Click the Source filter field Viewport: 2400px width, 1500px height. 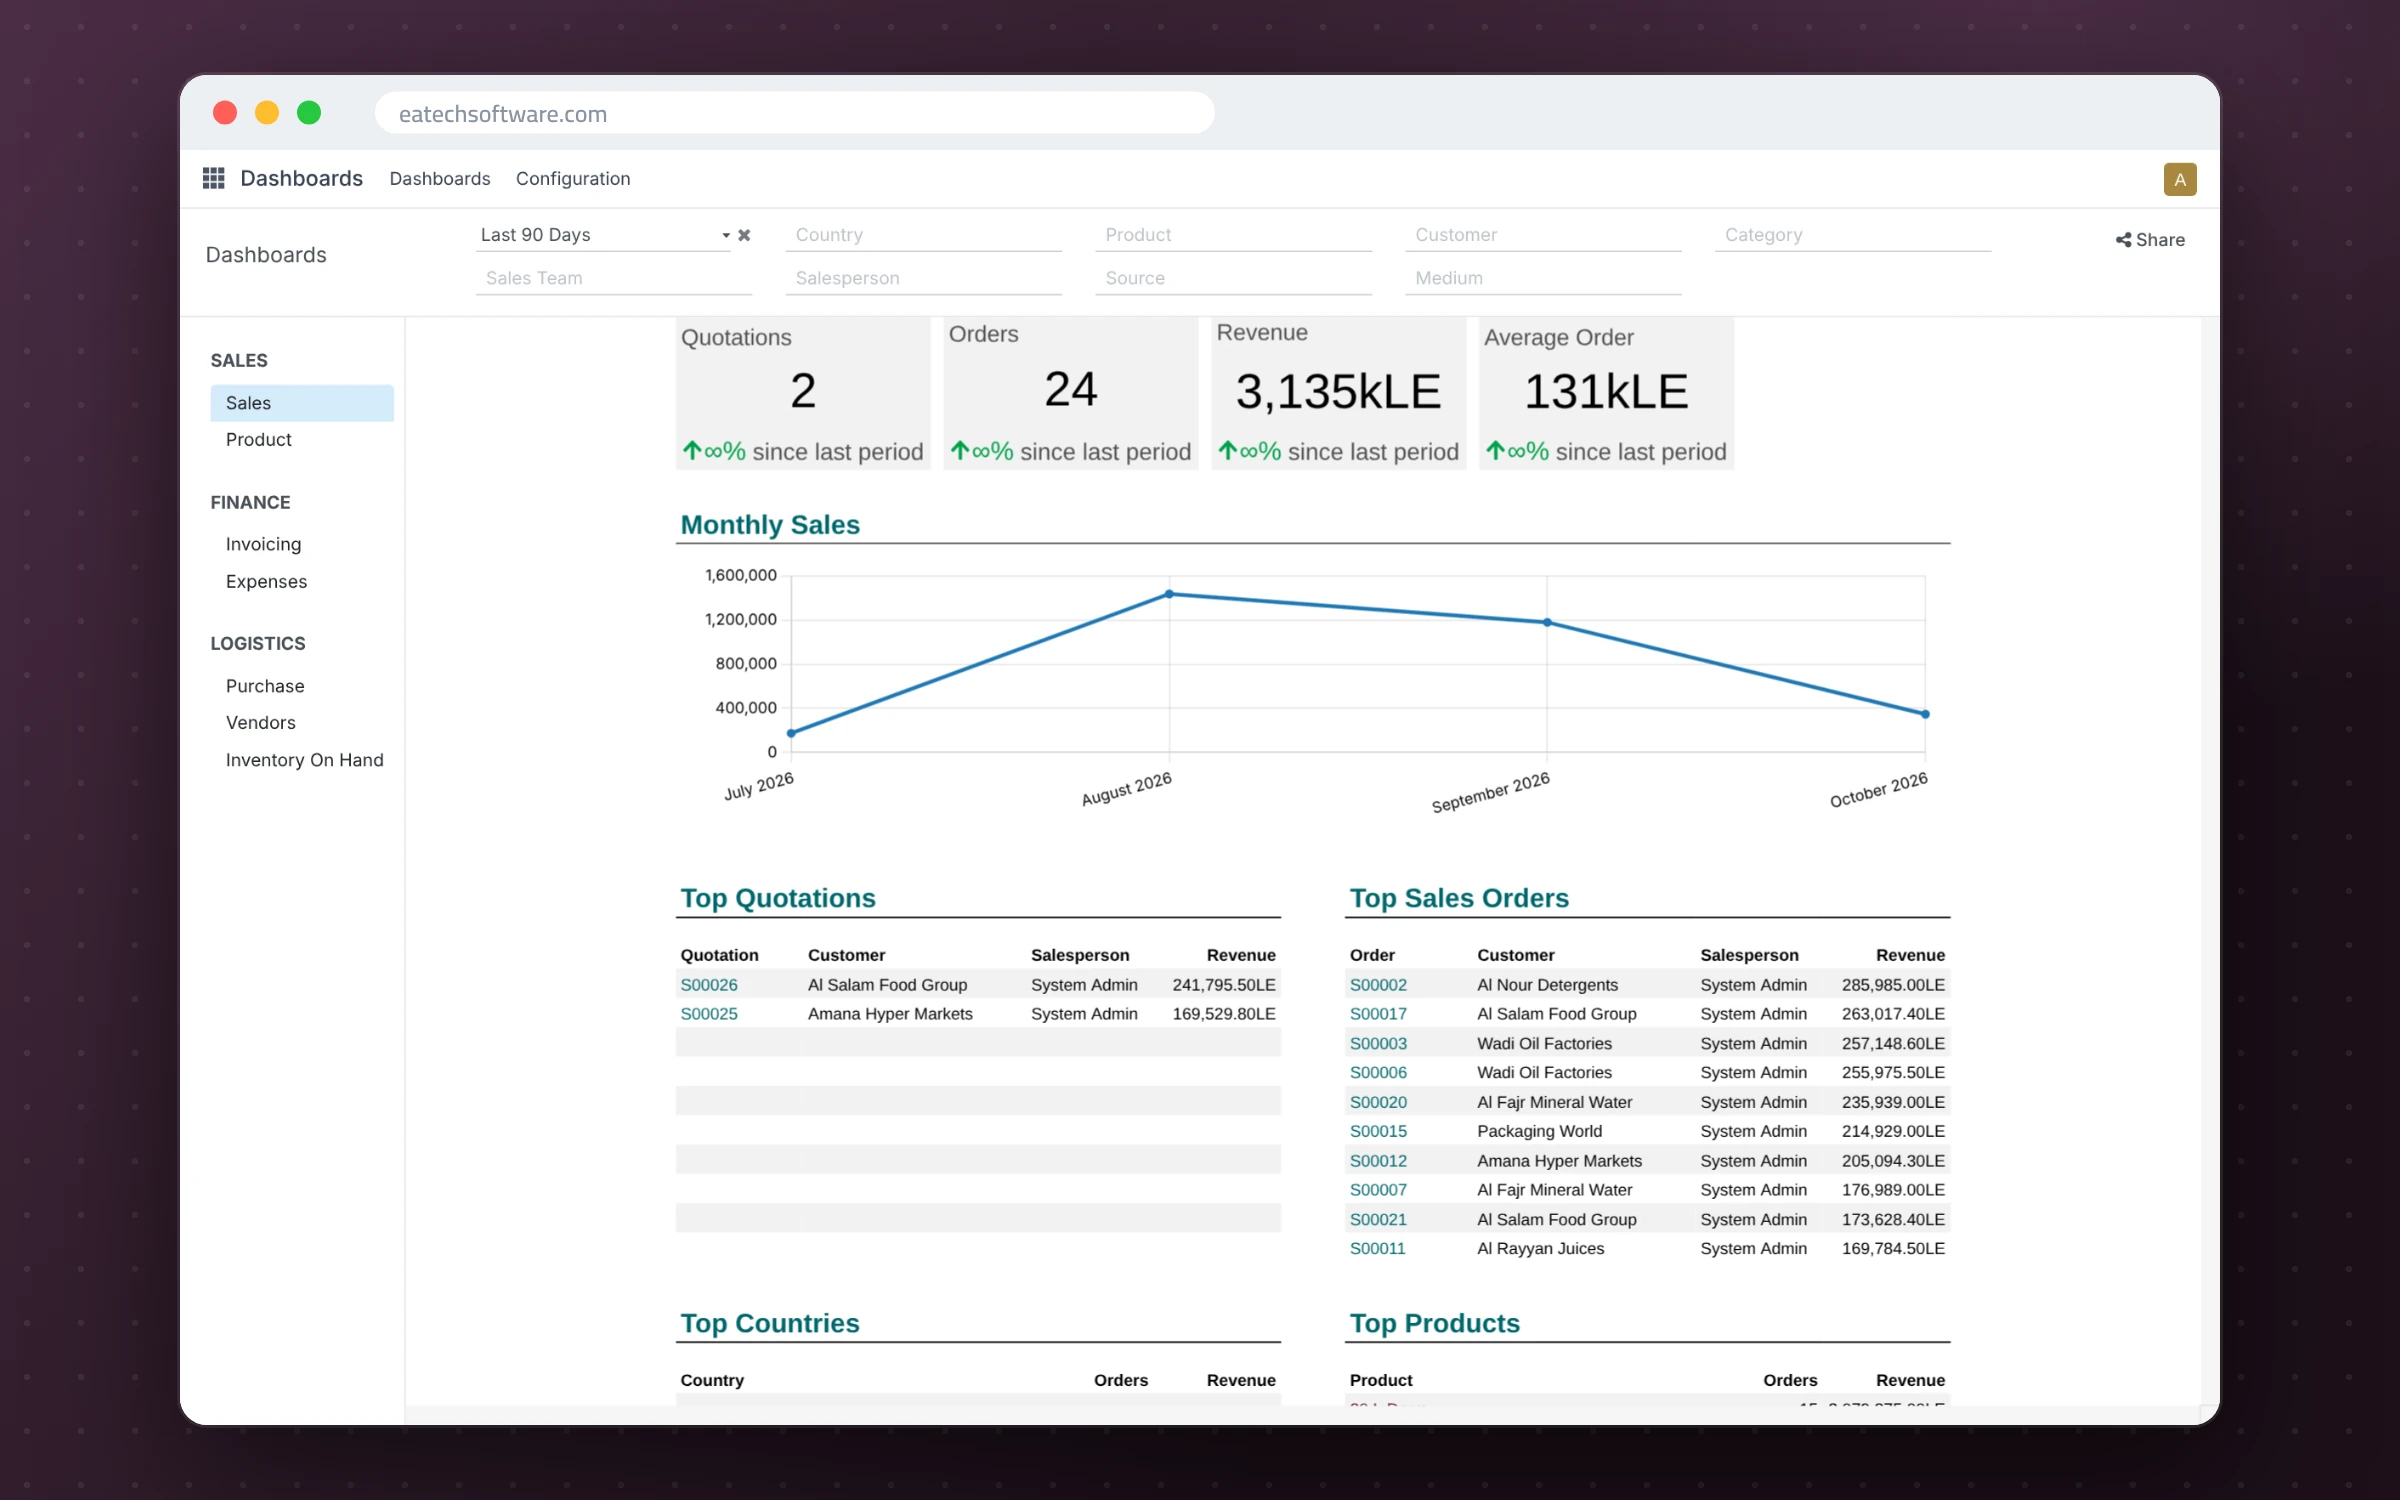[x=1233, y=278]
